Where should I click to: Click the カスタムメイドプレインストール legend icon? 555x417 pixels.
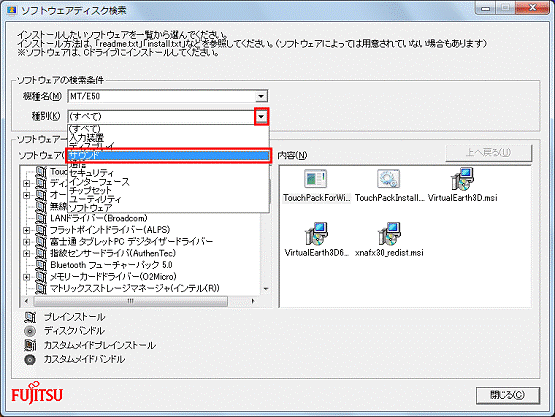pyautogui.click(x=30, y=345)
